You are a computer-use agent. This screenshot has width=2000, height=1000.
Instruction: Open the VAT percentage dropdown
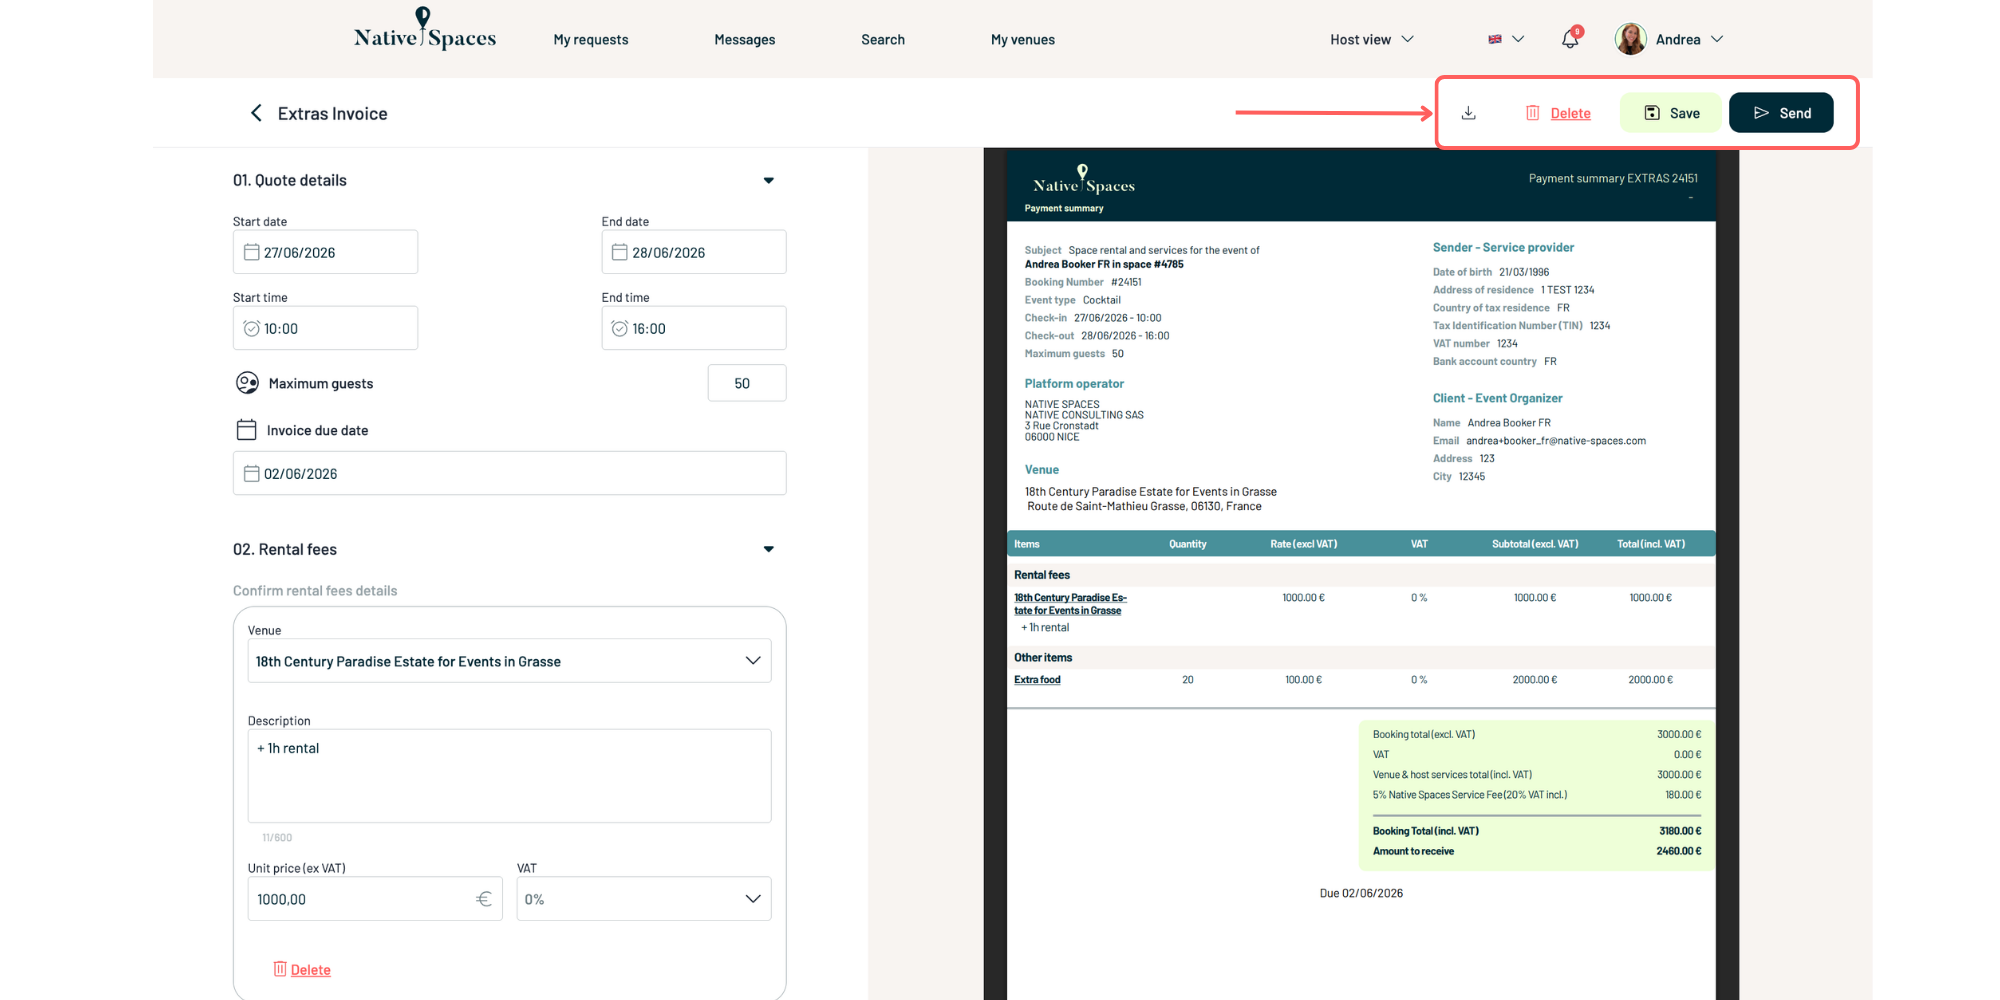[644, 899]
